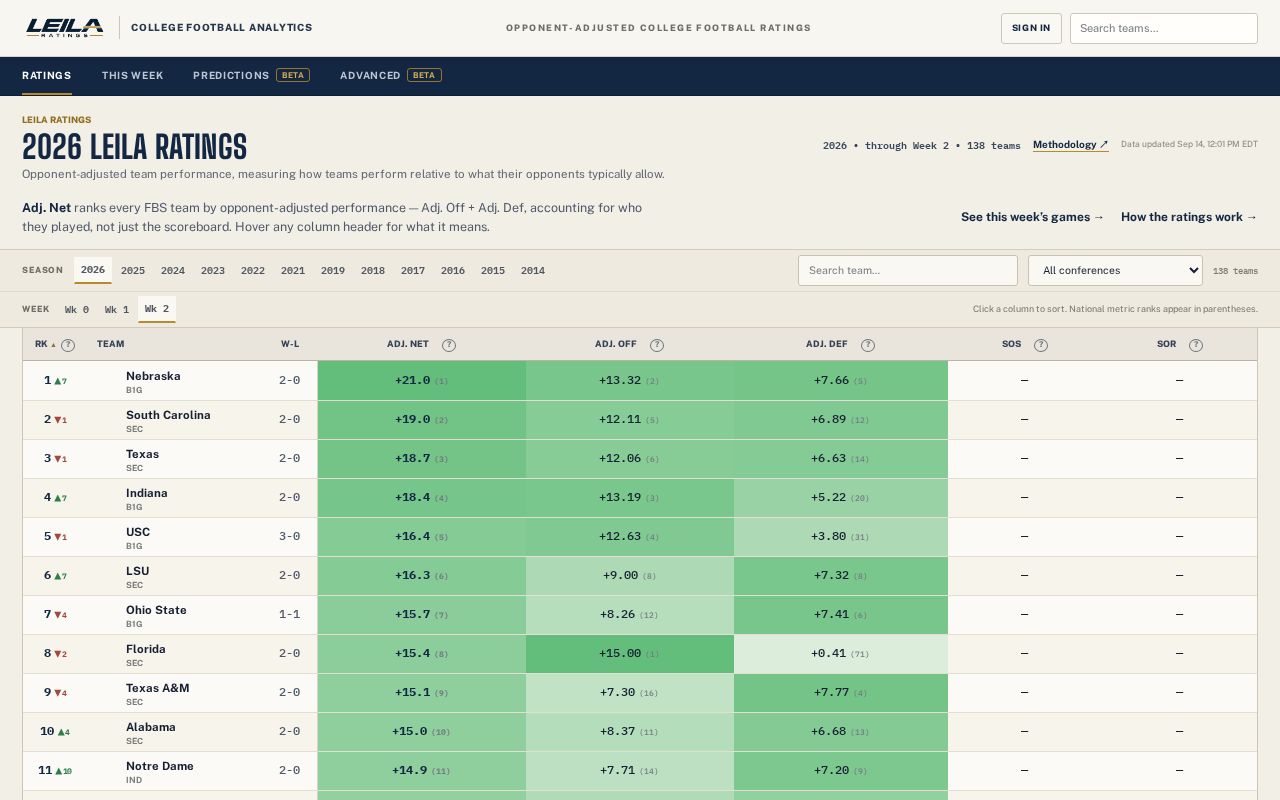Open the Alabama team page

pyautogui.click(x=151, y=727)
